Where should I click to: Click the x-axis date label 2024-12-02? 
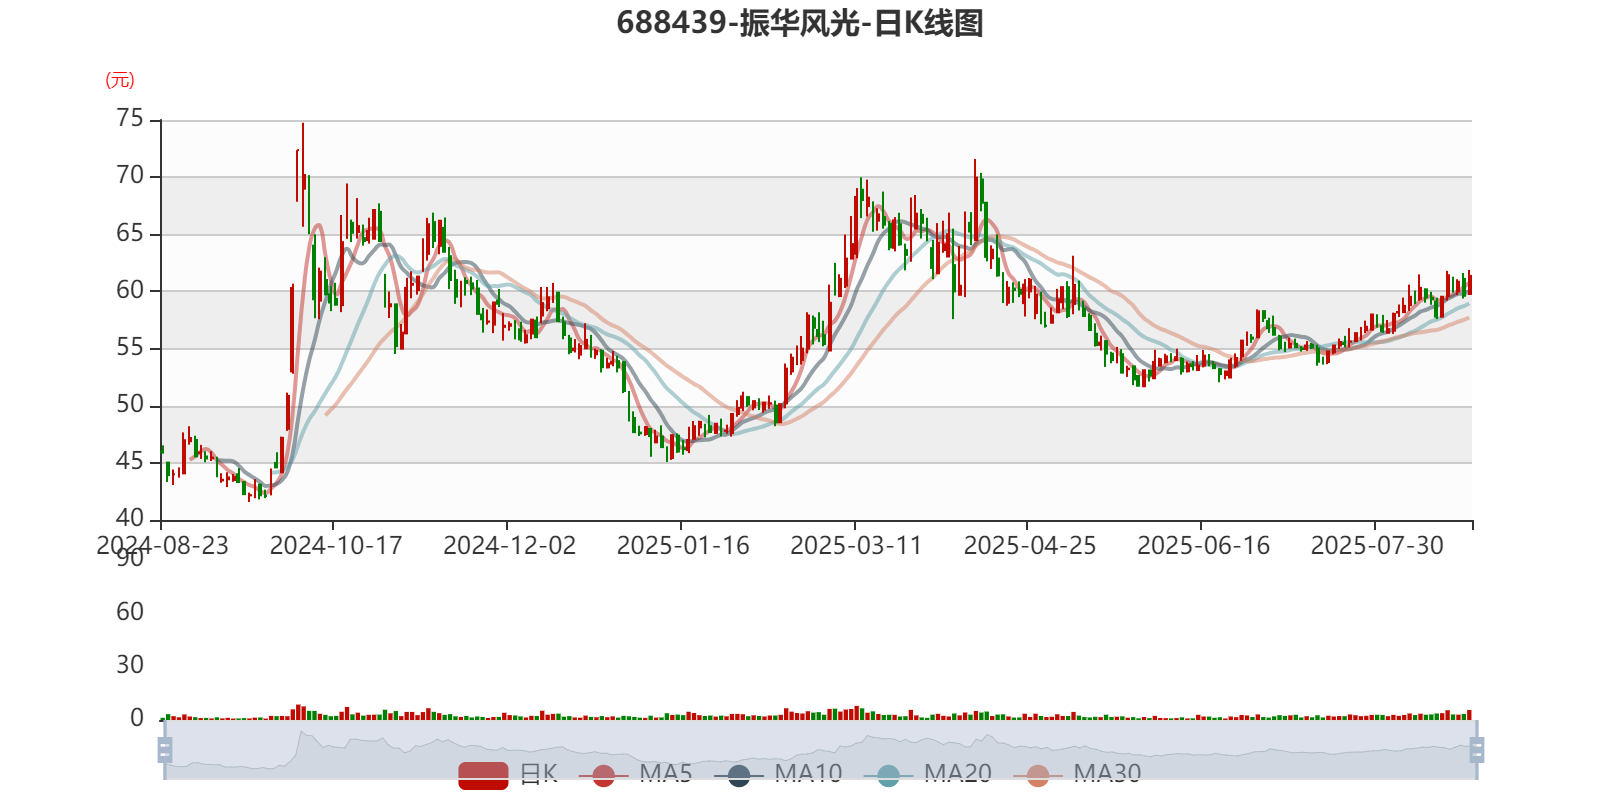click(x=510, y=546)
